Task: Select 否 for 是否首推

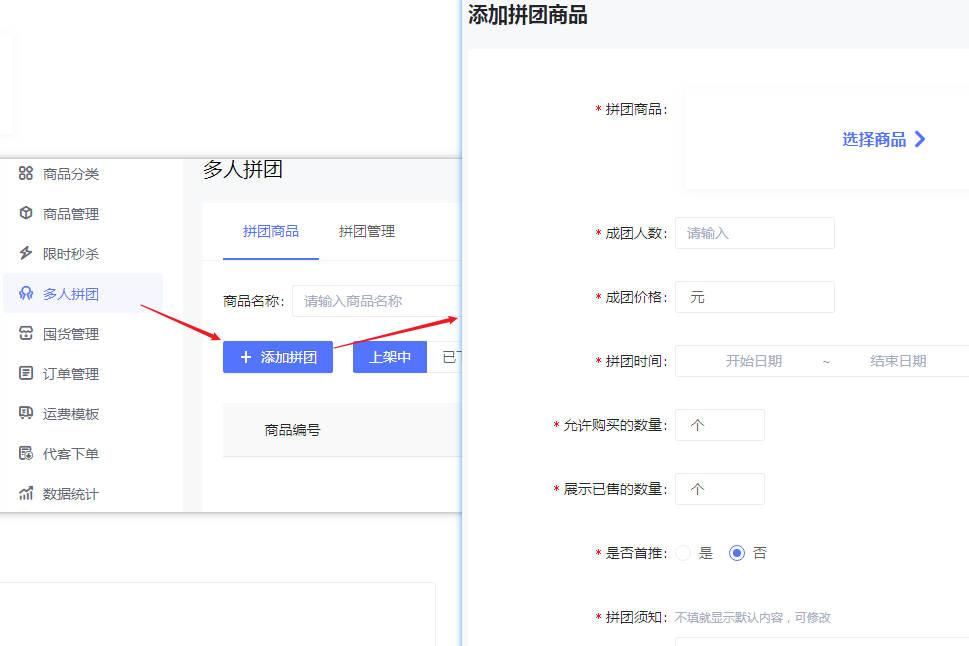Action: (738, 552)
